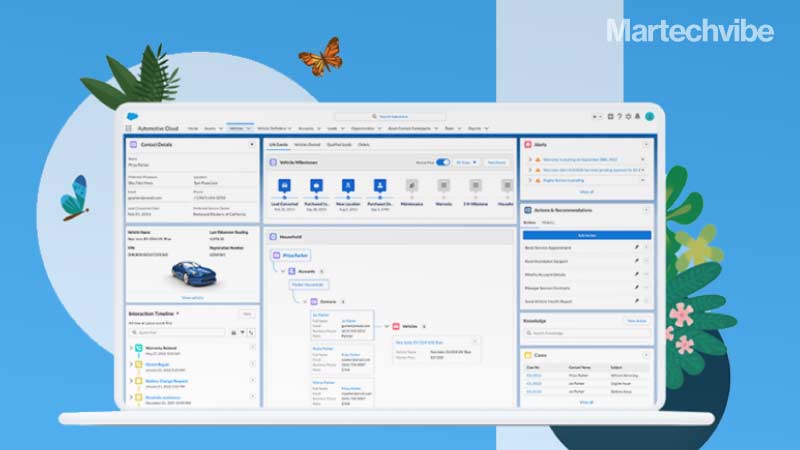Click the Search Knowledge field
The image size is (800, 450).
(587, 333)
